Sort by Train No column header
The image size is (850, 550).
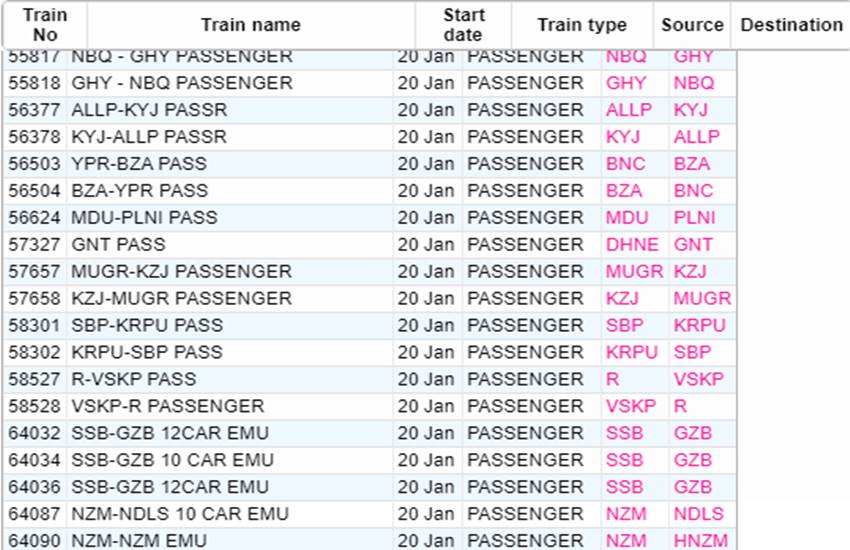pos(45,25)
